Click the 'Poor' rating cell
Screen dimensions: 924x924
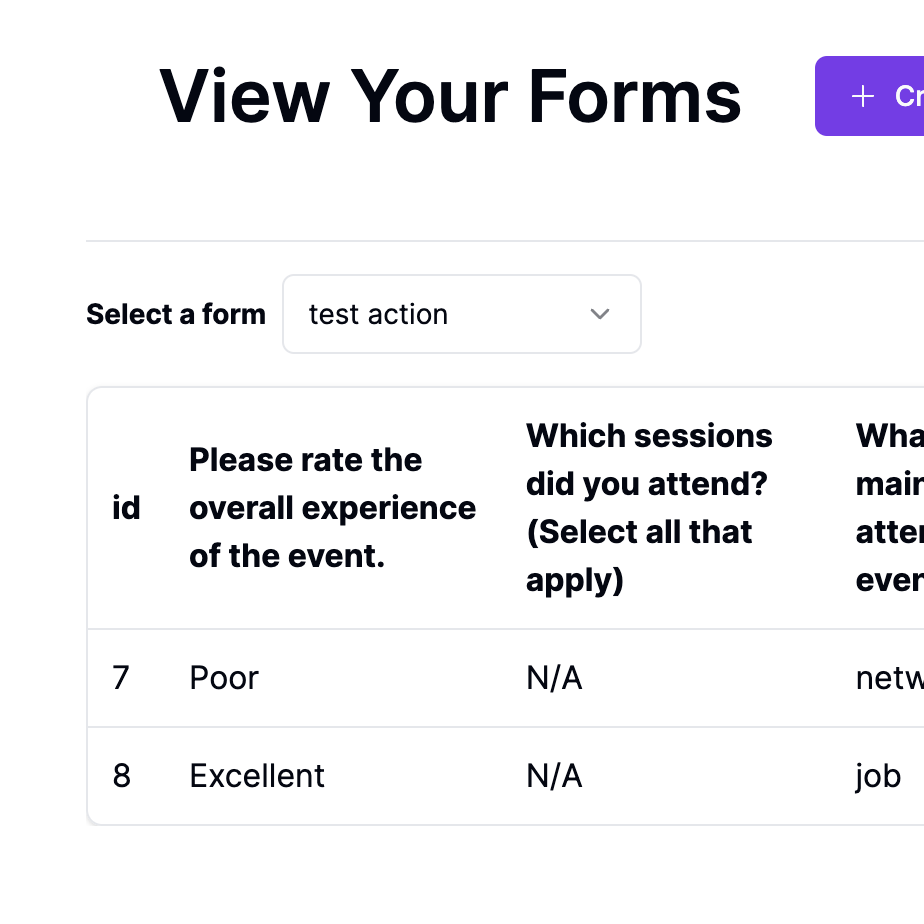click(223, 677)
